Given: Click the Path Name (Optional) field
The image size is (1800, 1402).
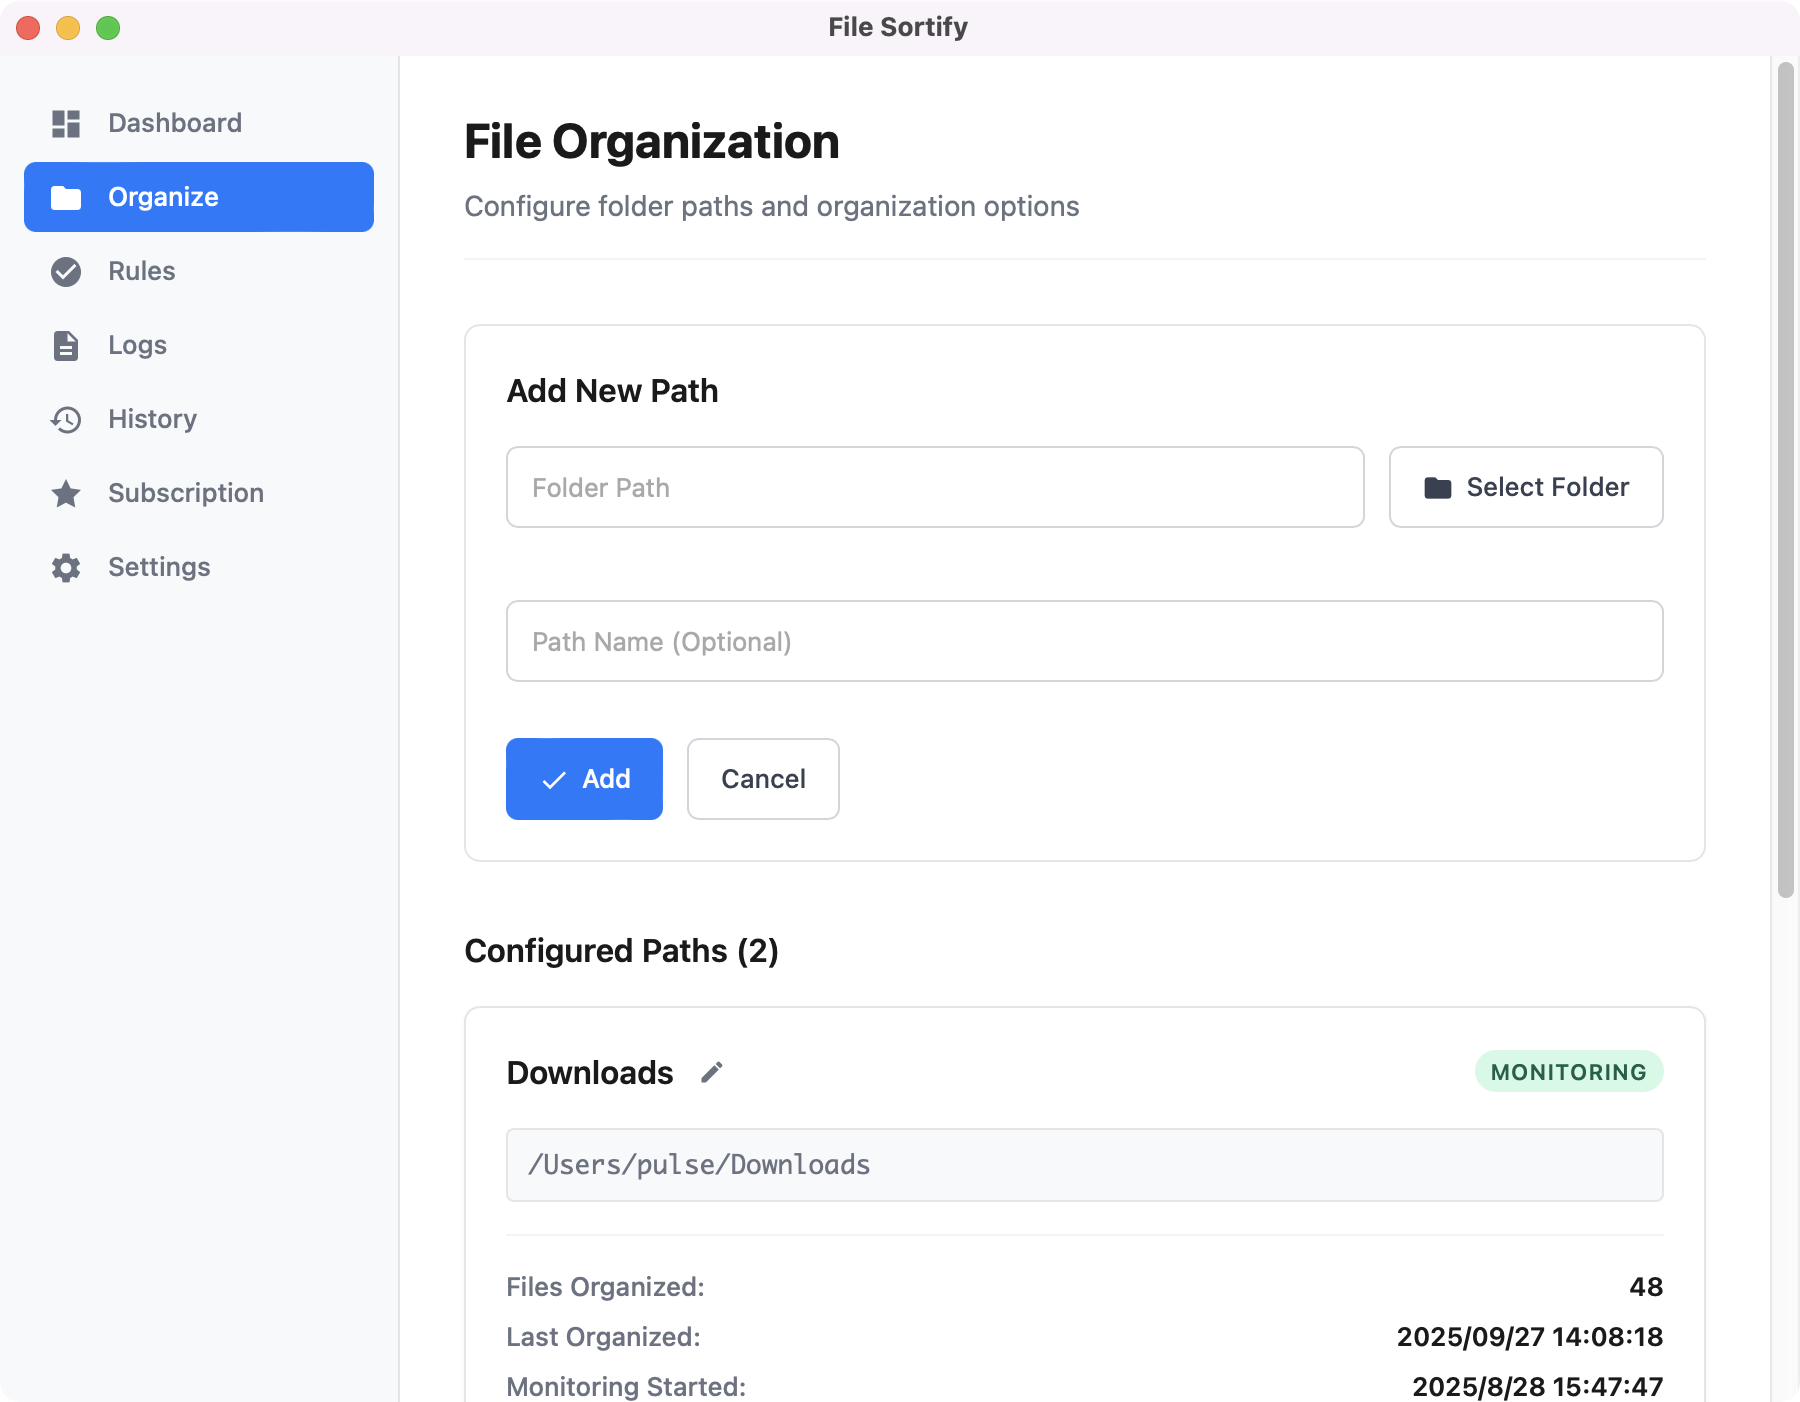Looking at the screenshot, I should point(1084,641).
